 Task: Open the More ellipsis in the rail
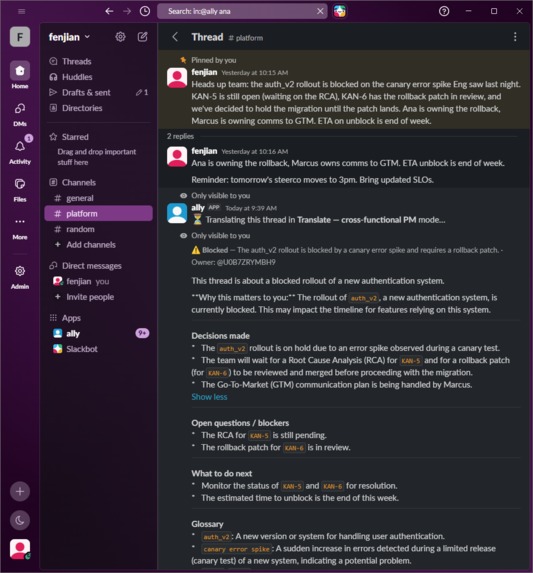coord(20,228)
